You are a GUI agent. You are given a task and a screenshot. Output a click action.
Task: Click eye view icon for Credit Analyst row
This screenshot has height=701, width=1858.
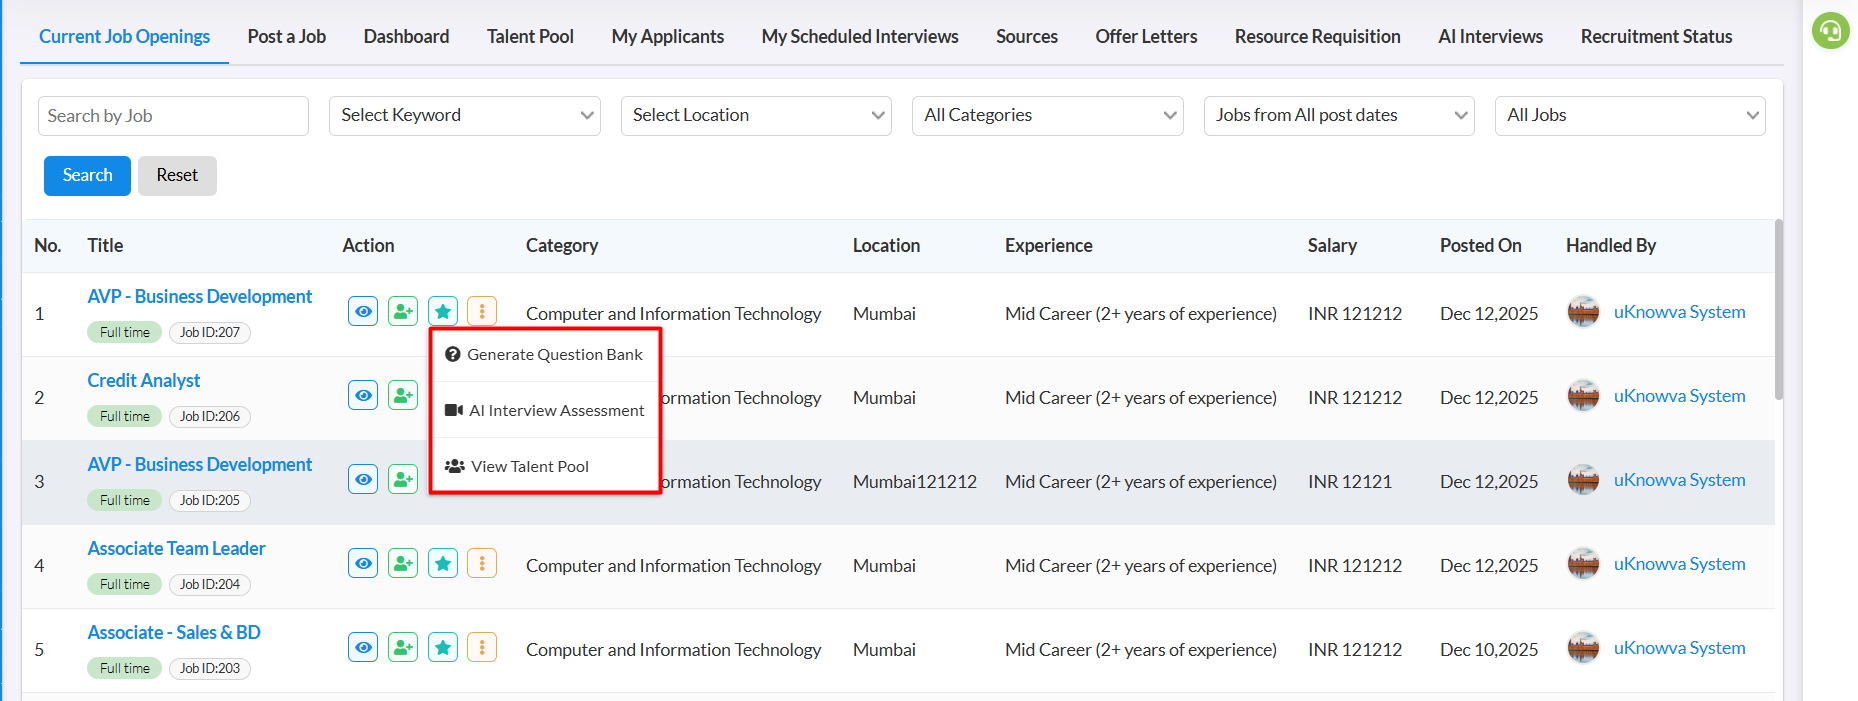point(363,396)
